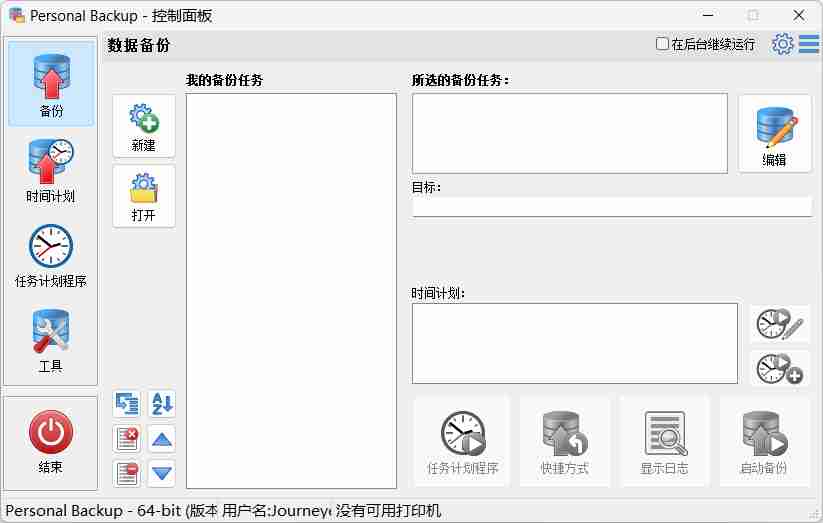Screen dimensions: 823x523
Task: Click the Personal Backup title bar app icon
Action: click(17, 15)
